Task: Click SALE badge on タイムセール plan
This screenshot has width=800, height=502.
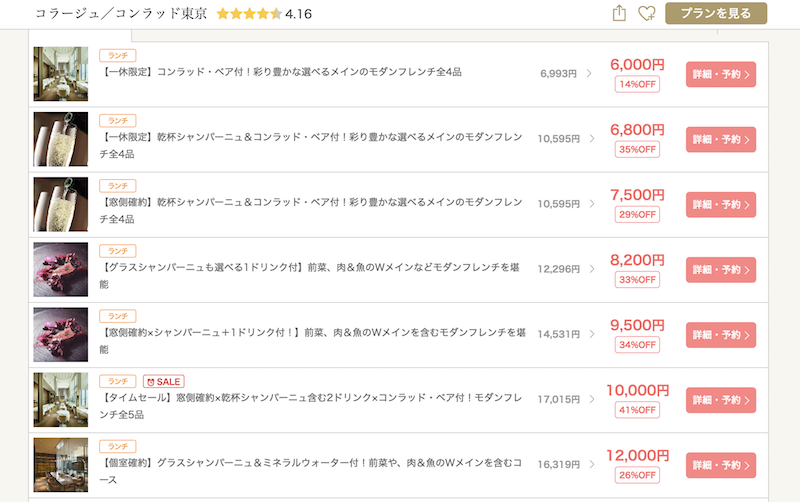Action: pos(164,382)
